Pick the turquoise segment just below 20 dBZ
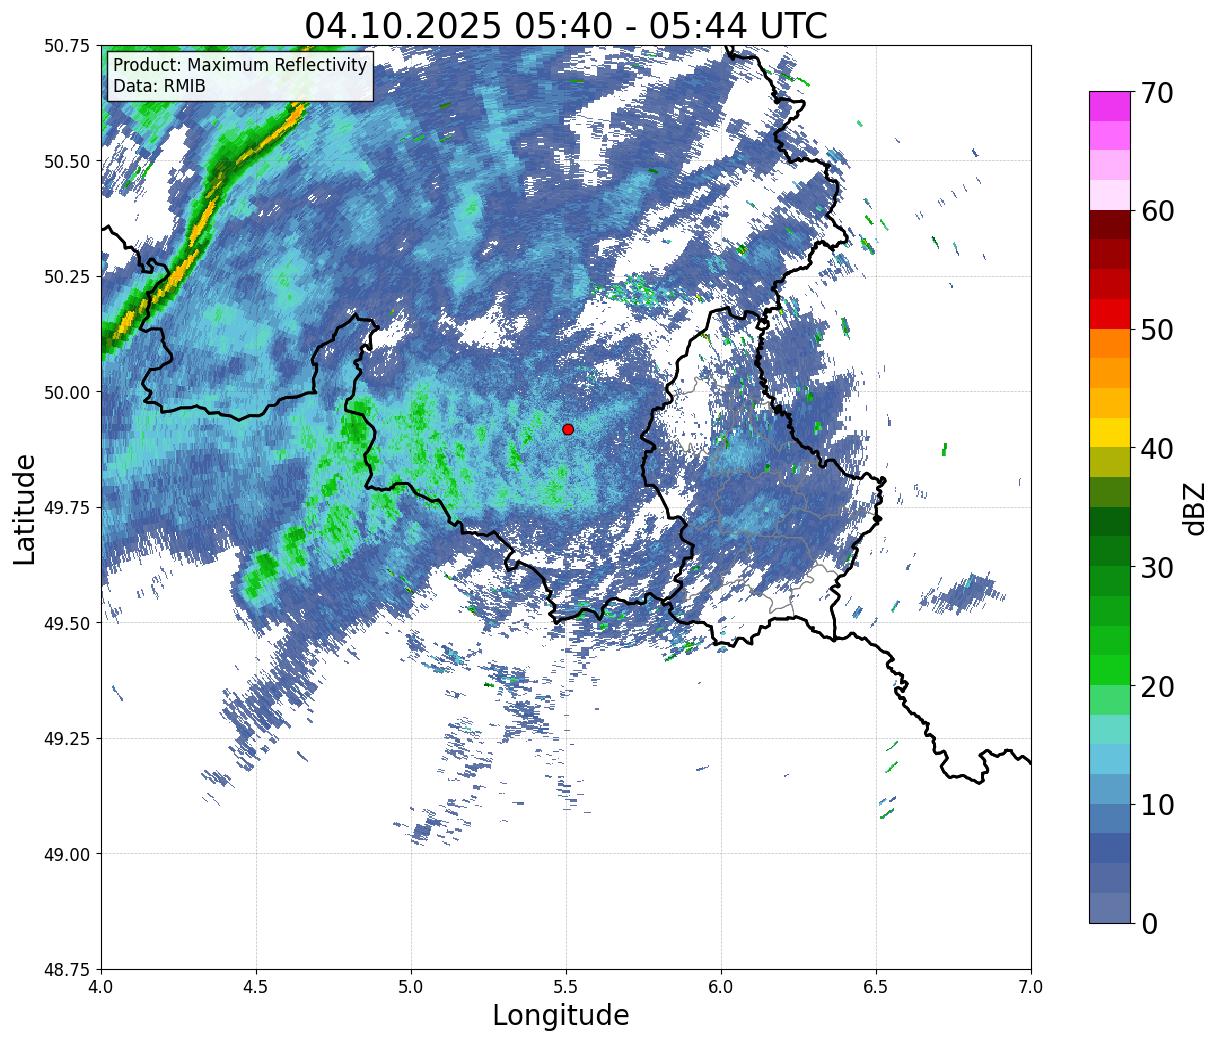Screen dimensions: 1219x1040 click(1110, 730)
